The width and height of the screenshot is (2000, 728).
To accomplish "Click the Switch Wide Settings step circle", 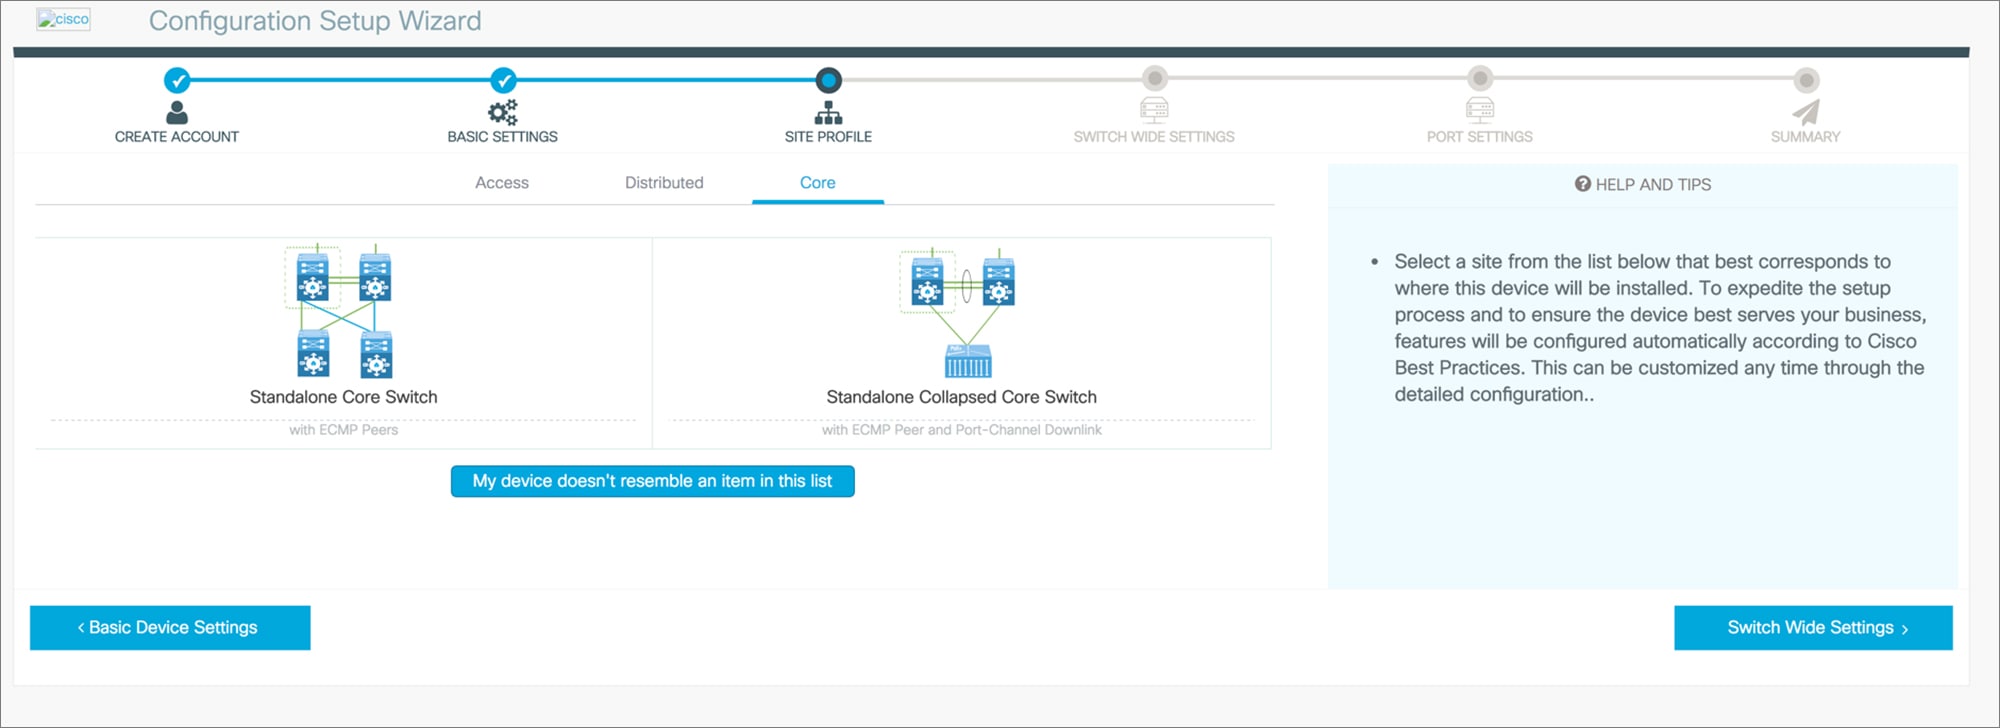I will tap(1155, 78).
